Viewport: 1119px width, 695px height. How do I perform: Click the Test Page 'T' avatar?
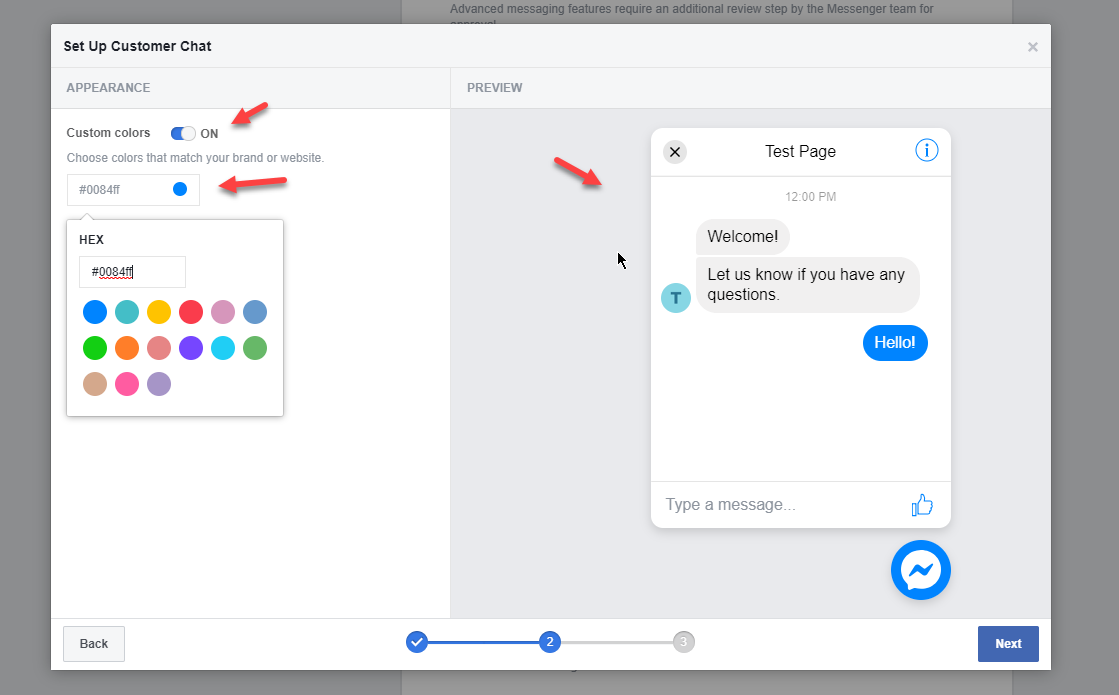pos(675,297)
